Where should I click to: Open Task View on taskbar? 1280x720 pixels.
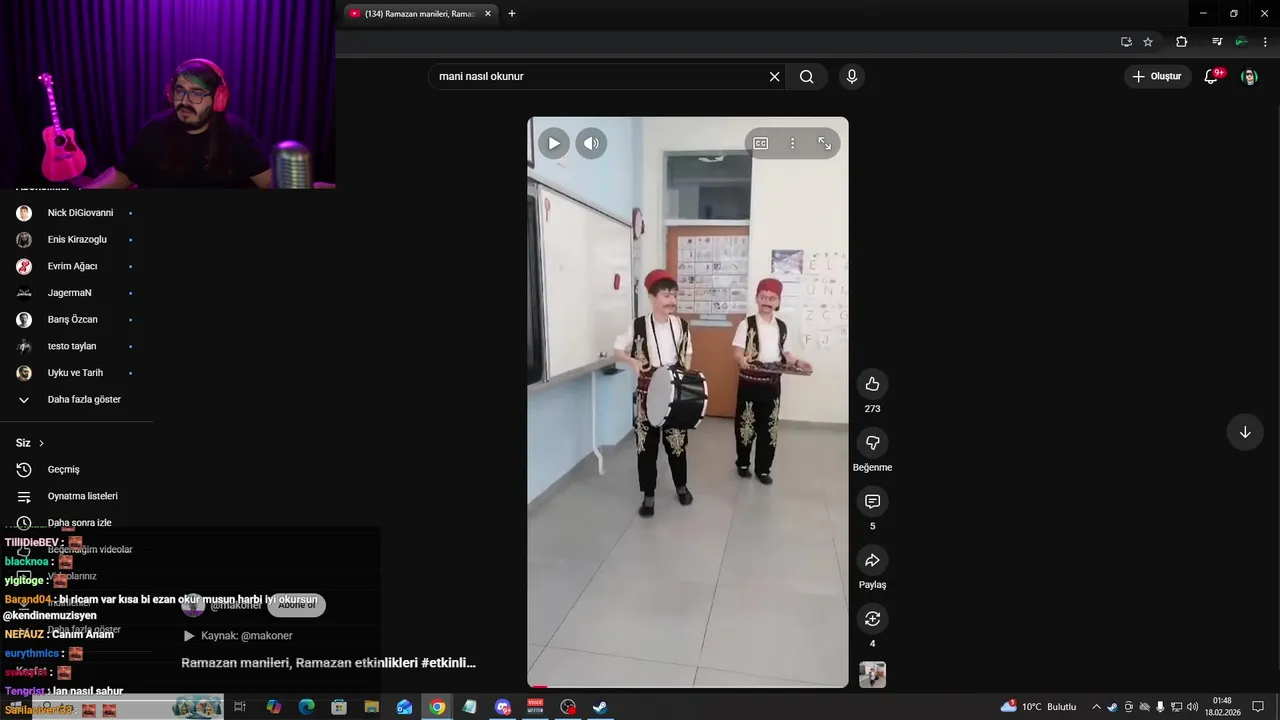coord(240,707)
